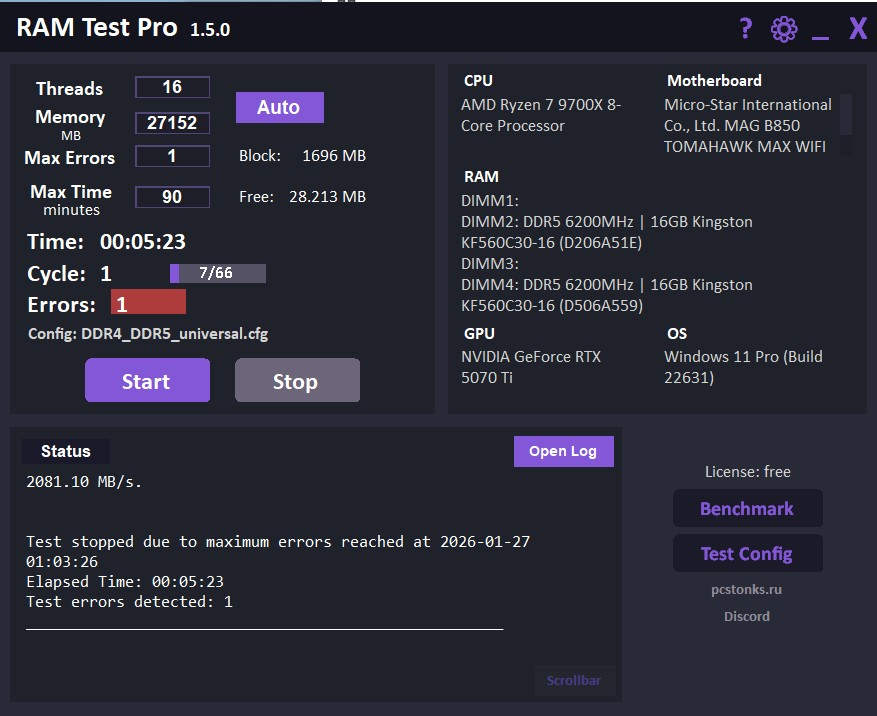Click the Windows 11 Pro build text
The image size is (877, 716).
pos(743,367)
